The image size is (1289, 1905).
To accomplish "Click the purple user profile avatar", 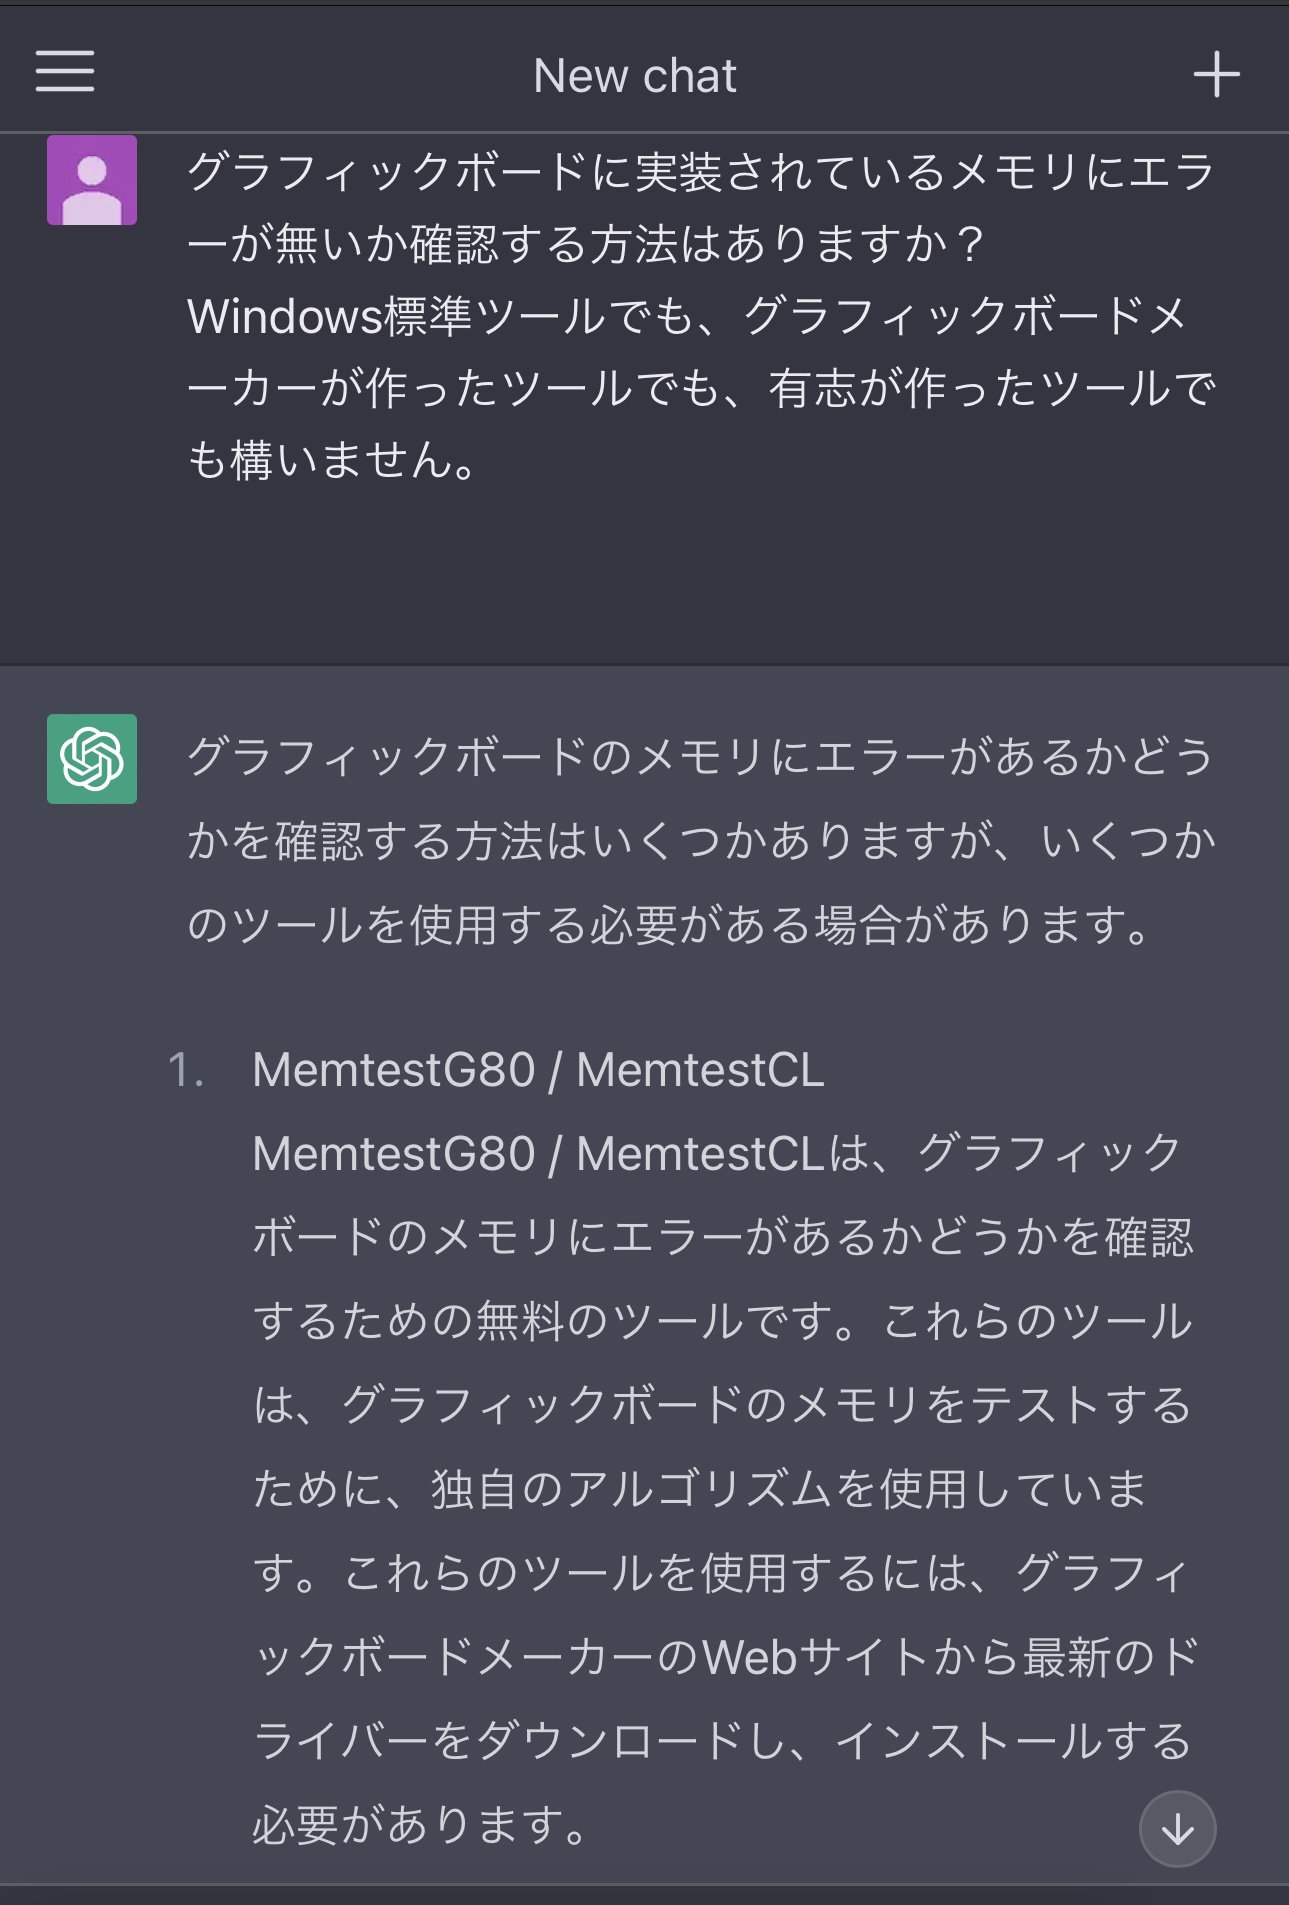I will click(92, 181).
